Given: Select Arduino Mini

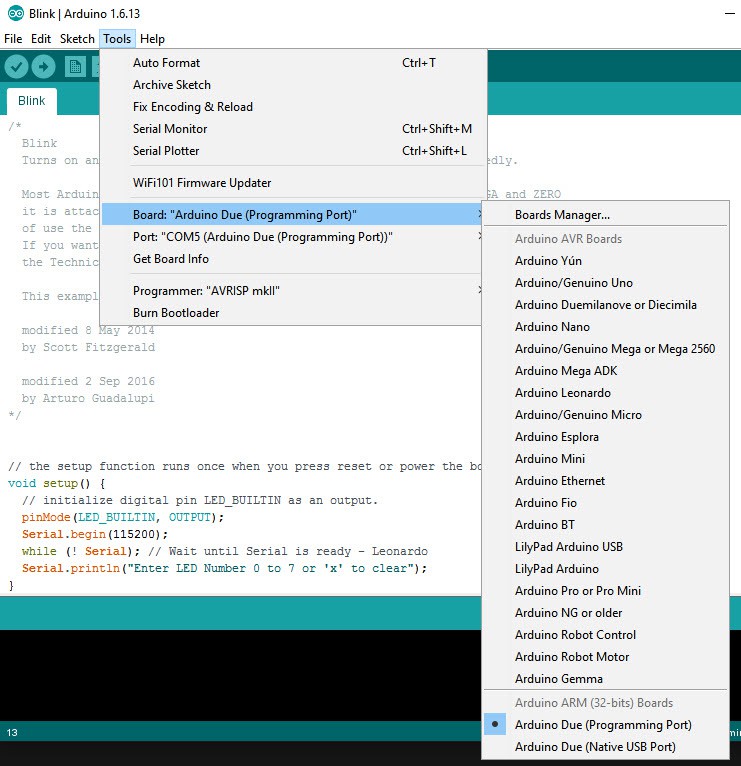Looking at the screenshot, I should (606, 458).
